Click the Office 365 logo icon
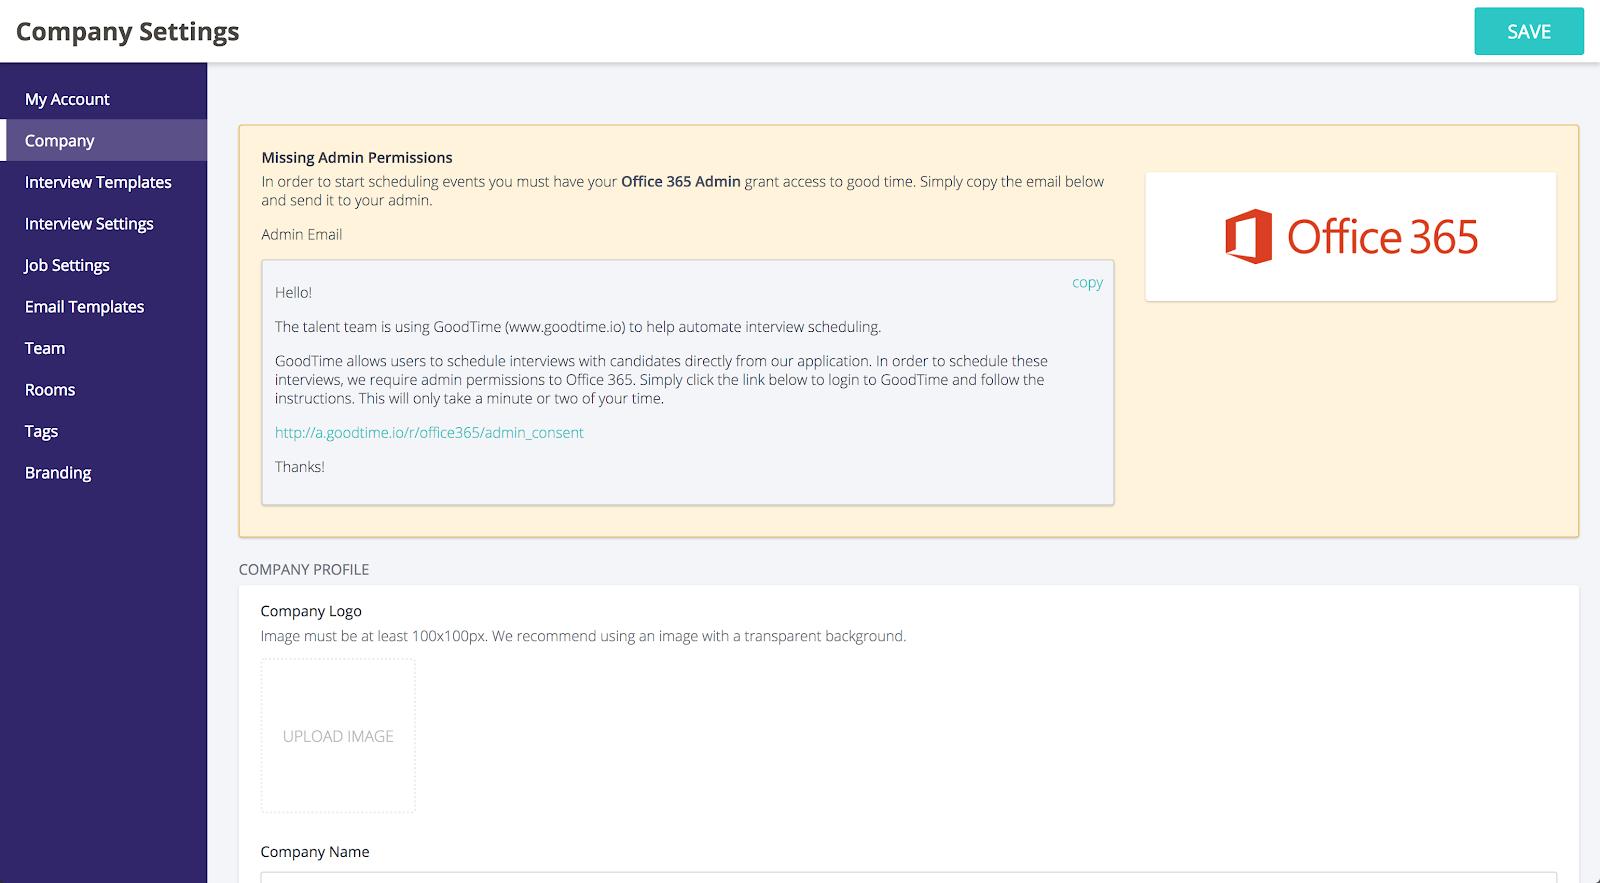 point(1248,237)
